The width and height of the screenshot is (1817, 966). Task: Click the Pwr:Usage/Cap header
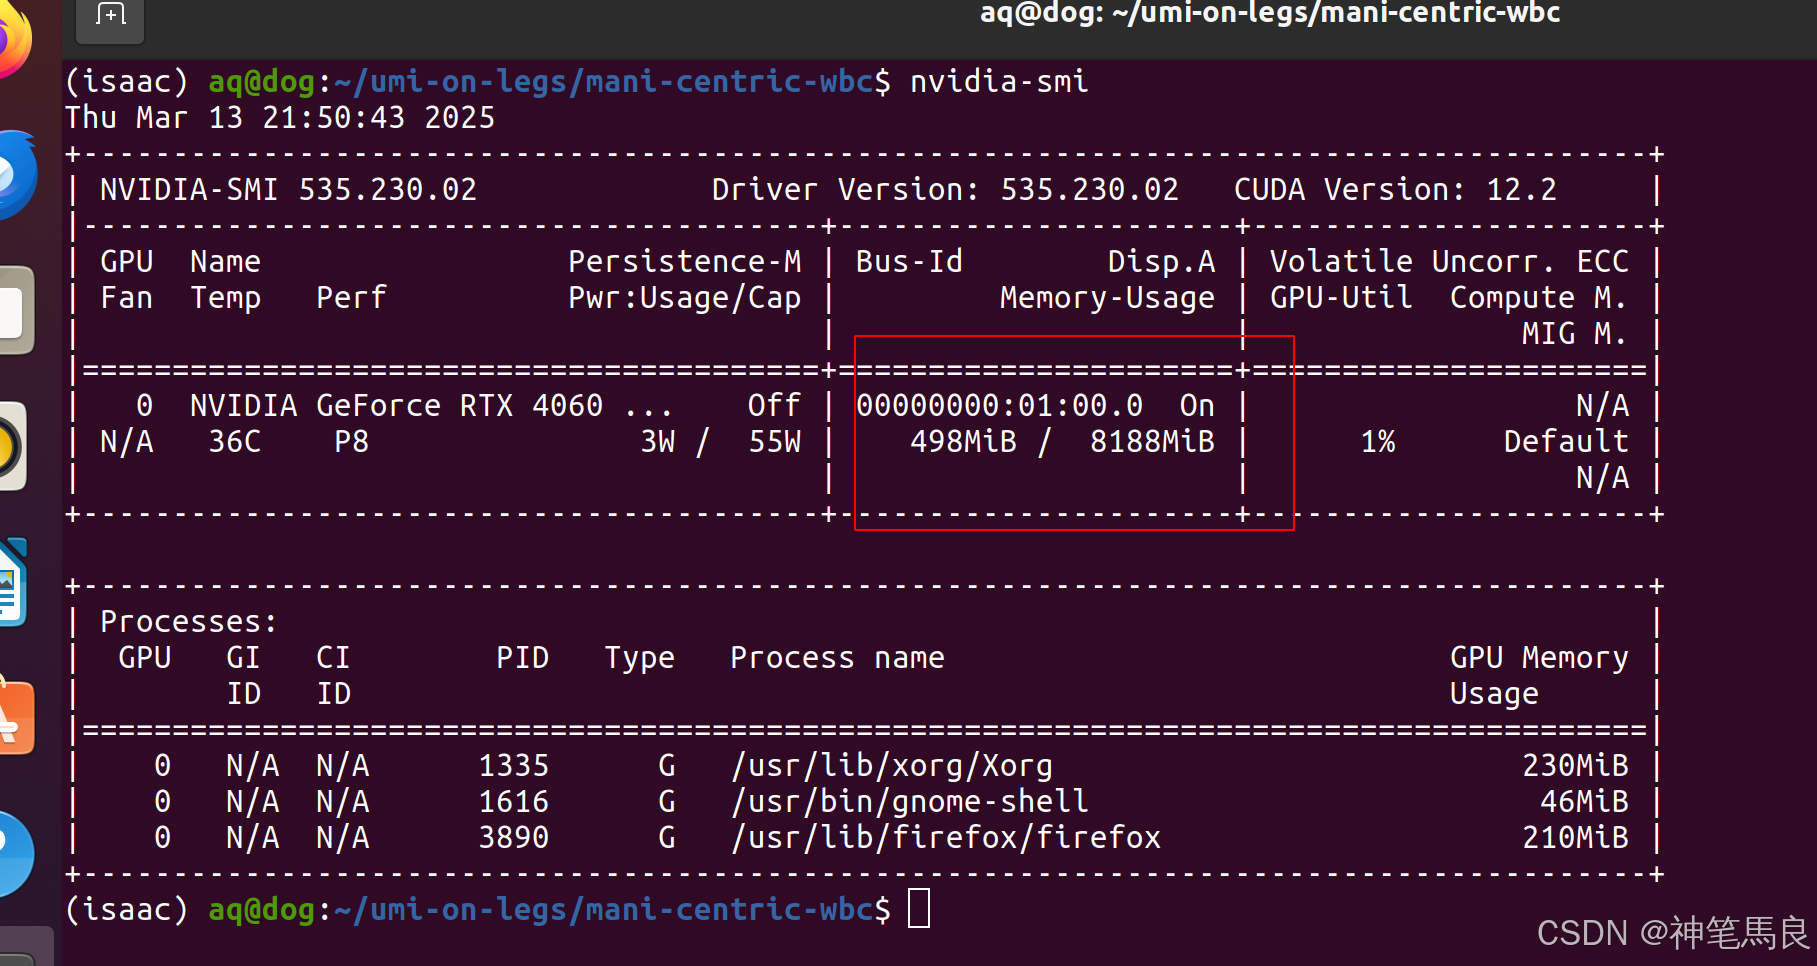pyautogui.click(x=685, y=298)
